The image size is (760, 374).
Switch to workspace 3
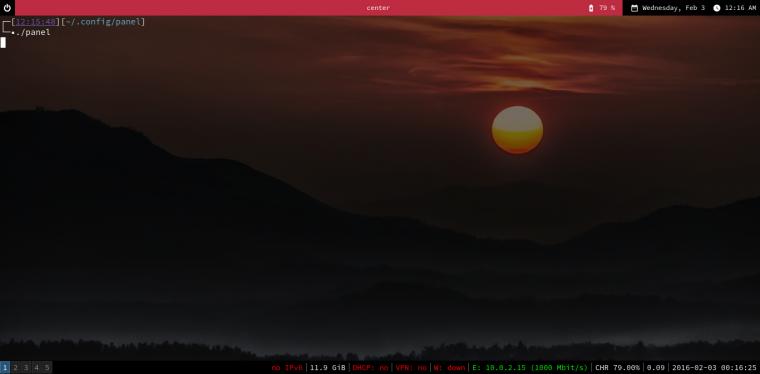[x=26, y=368]
